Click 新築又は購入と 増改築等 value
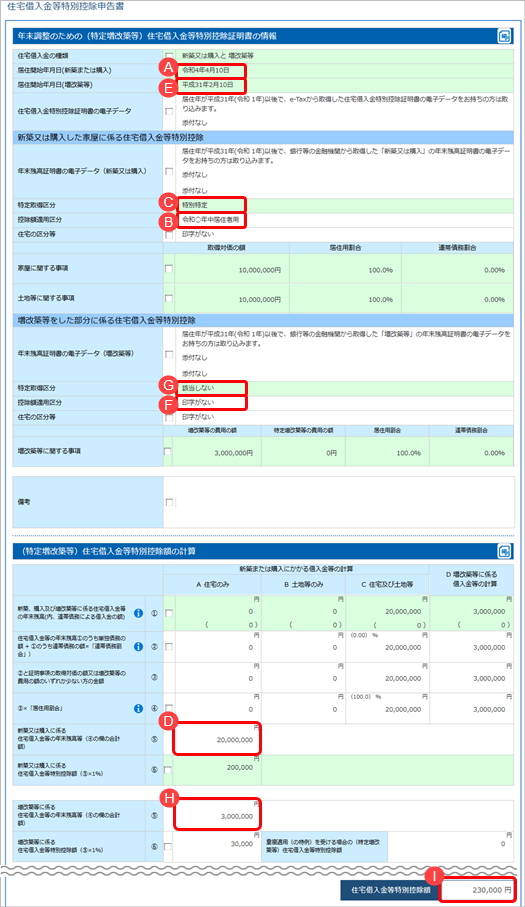The width and height of the screenshot is (525, 907). (217, 56)
